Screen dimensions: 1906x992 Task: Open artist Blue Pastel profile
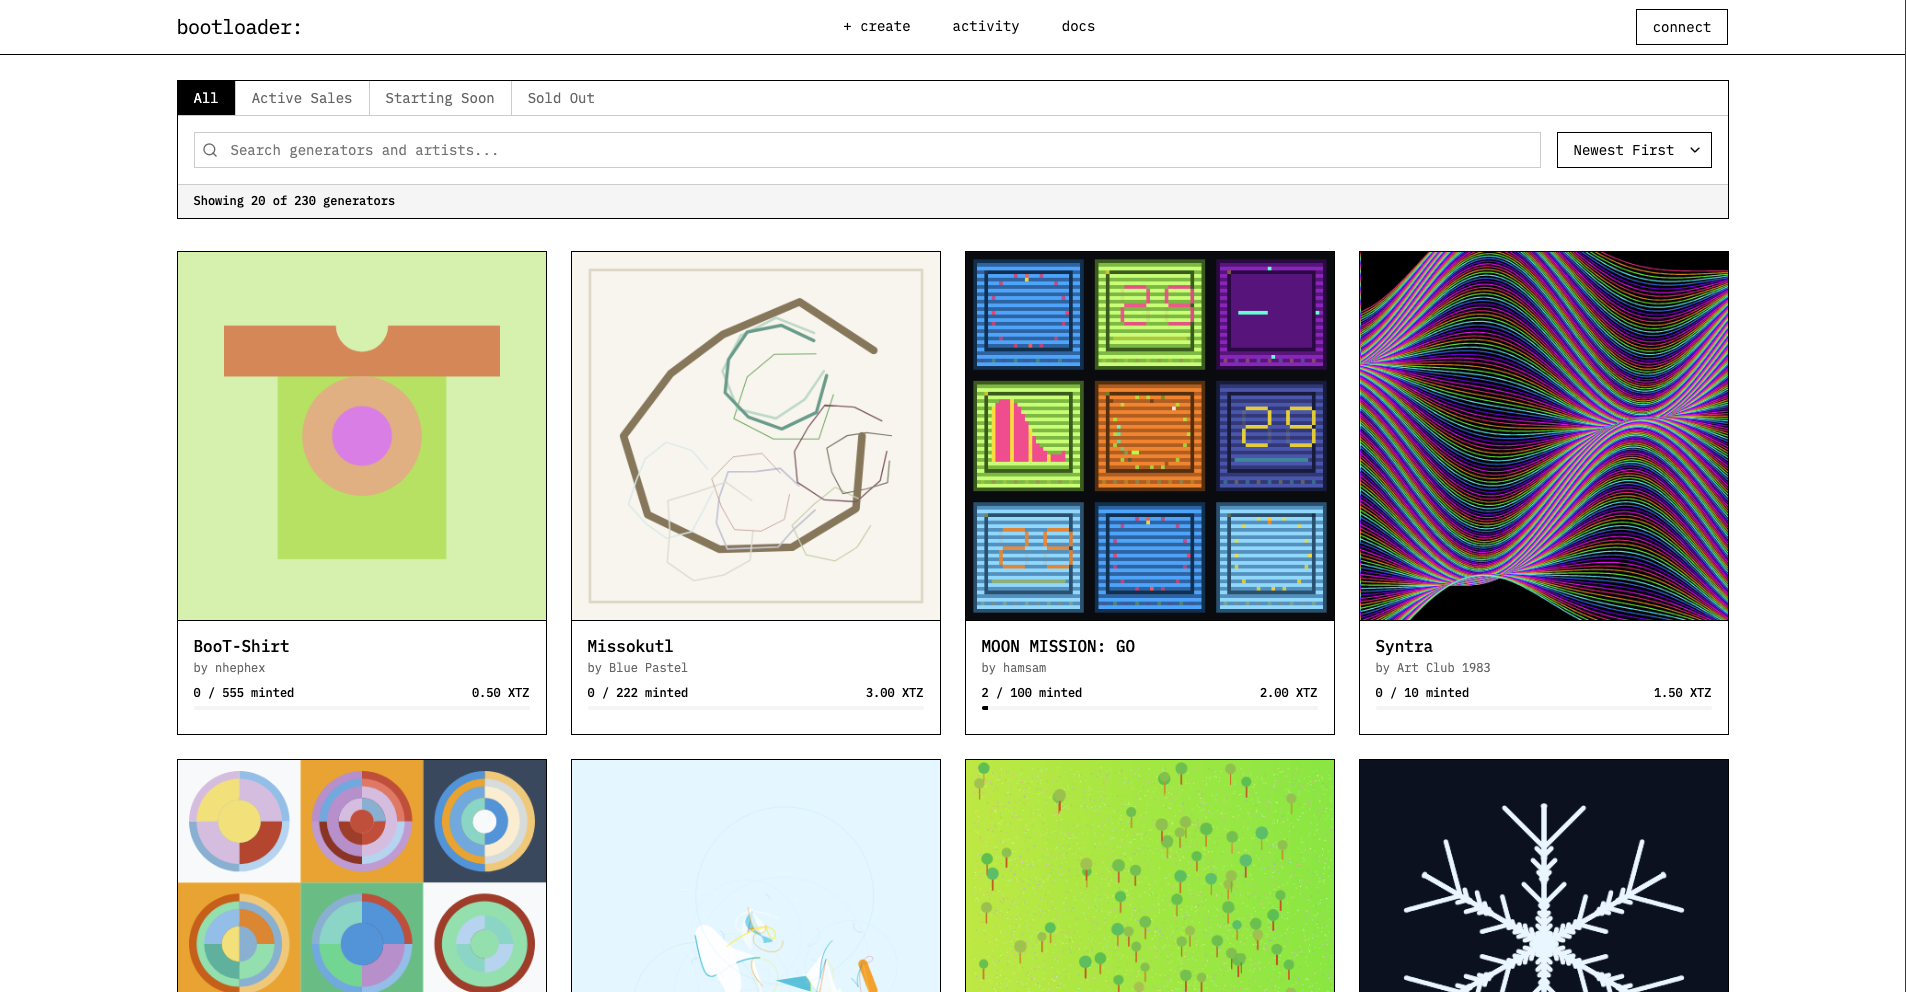(648, 668)
